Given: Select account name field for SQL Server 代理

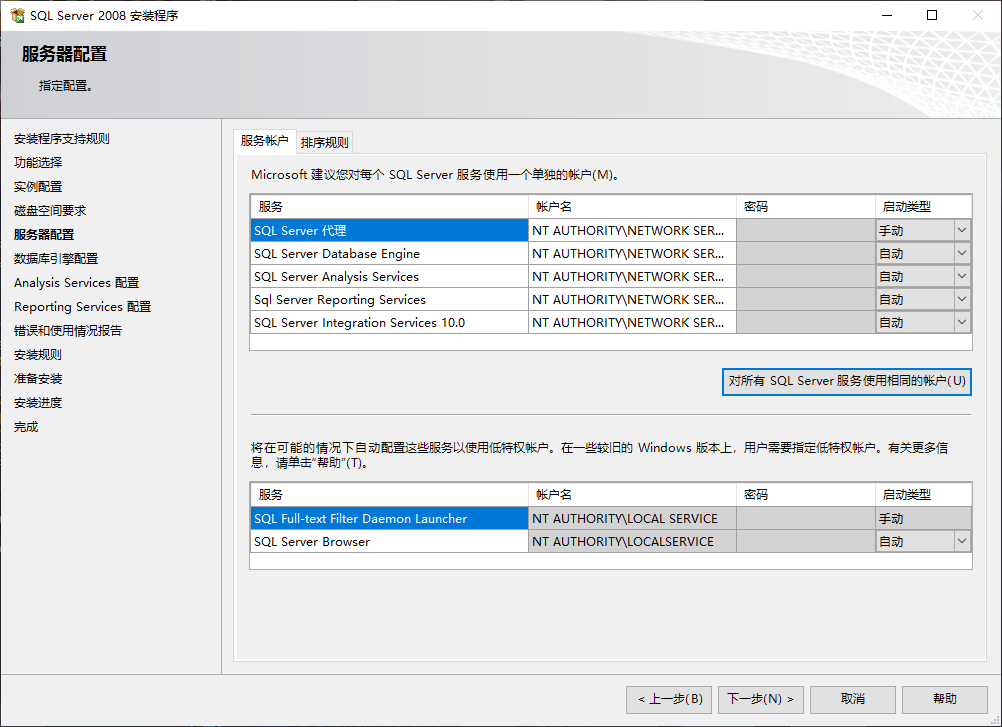Looking at the screenshot, I should point(632,231).
